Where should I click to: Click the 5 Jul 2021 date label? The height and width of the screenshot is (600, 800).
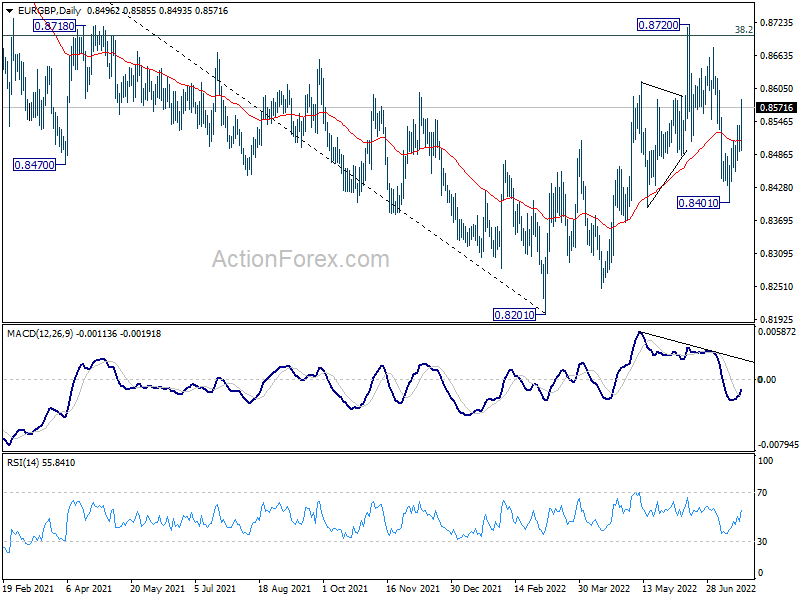(215, 589)
